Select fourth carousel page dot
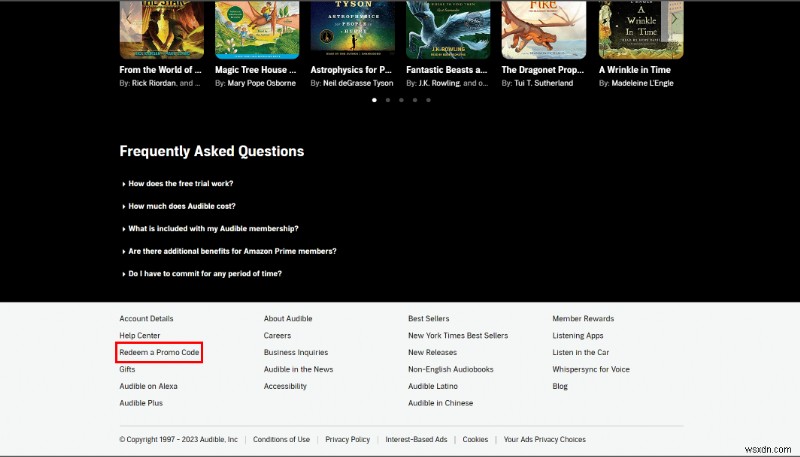This screenshot has width=800, height=457. pyautogui.click(x=415, y=100)
